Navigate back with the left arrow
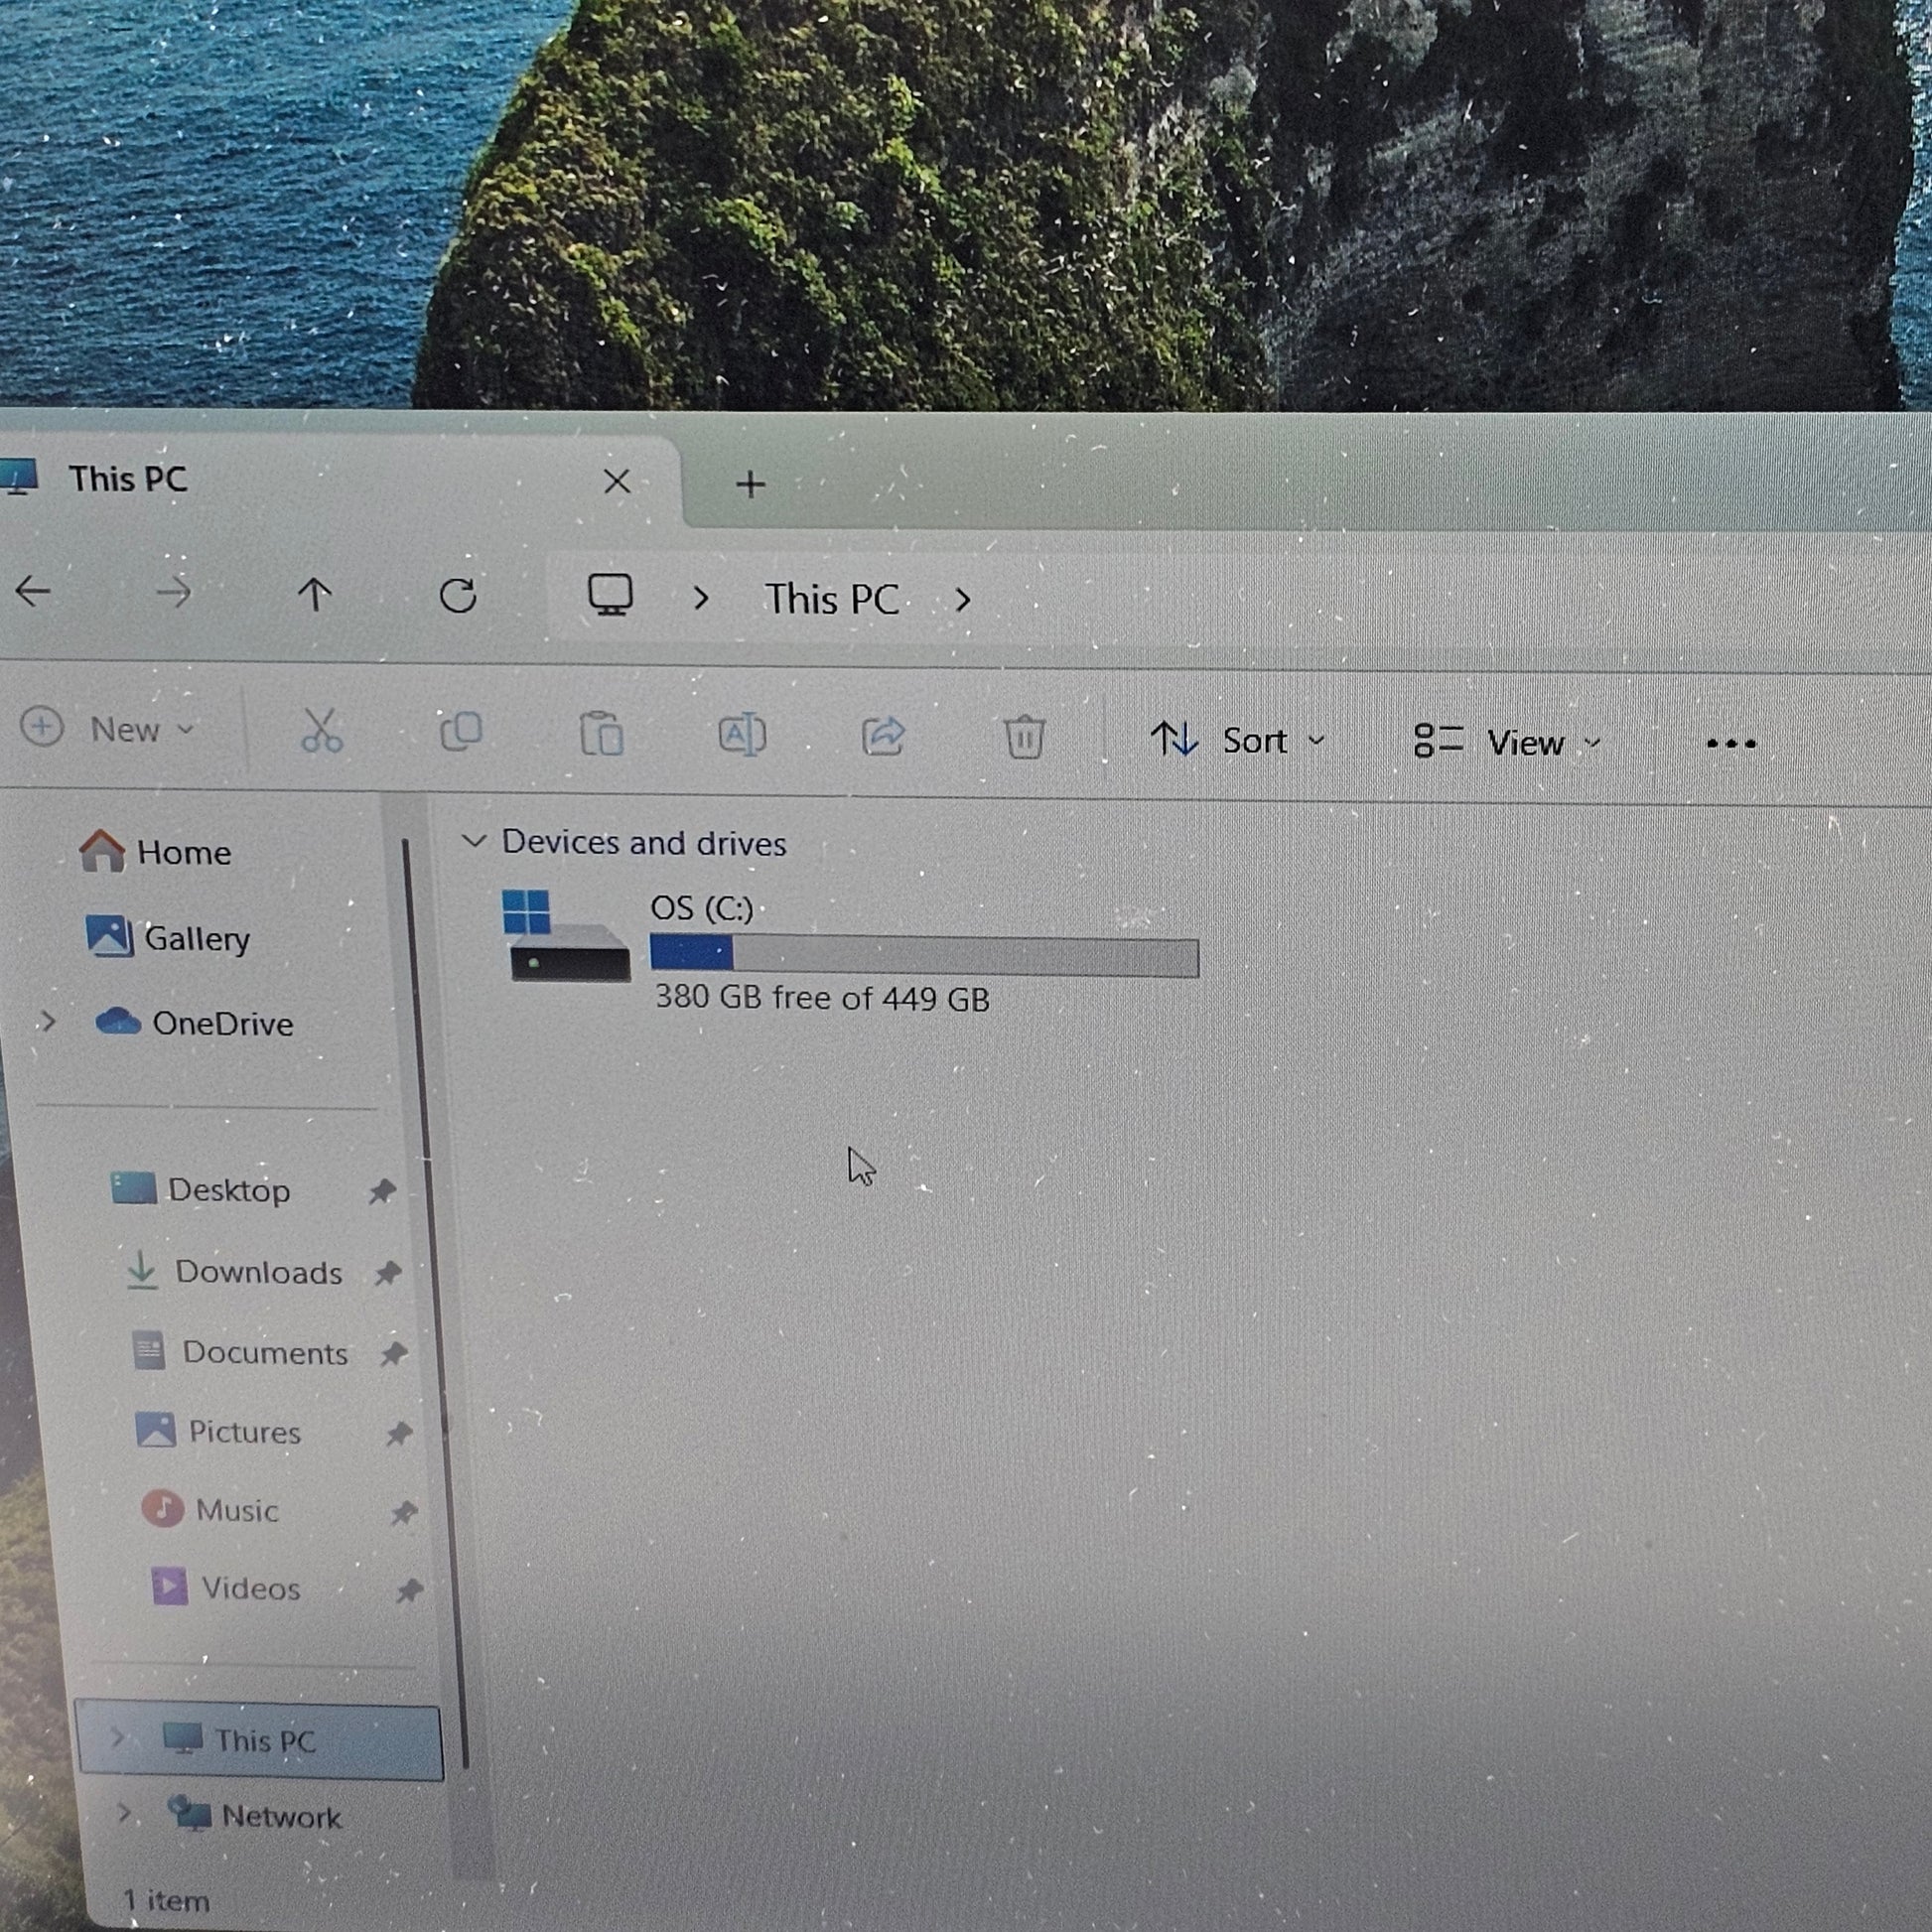Viewport: 1932px width, 1932px height. tap(33, 591)
